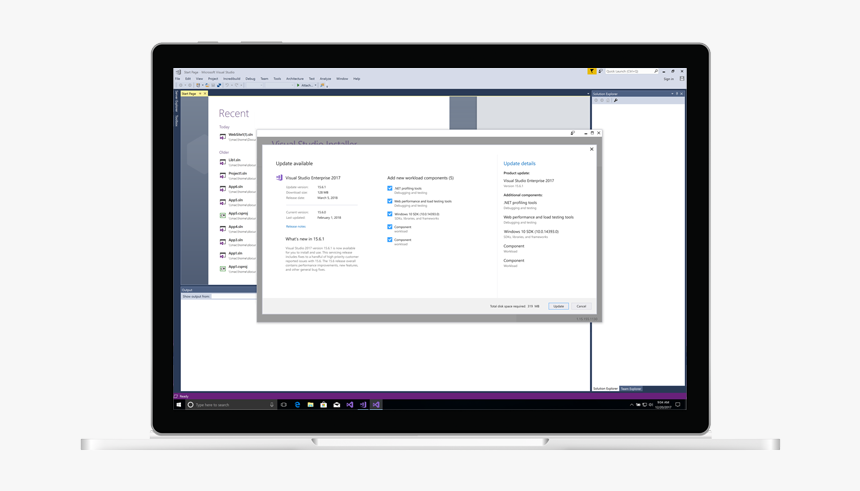Switch to the Solution Explorer bottom tab
This screenshot has width=860, height=491.
[x=606, y=388]
